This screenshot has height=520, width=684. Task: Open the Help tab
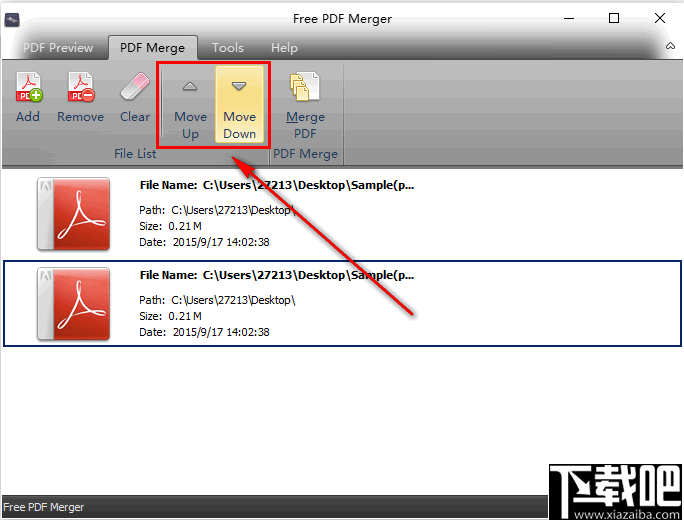284,48
